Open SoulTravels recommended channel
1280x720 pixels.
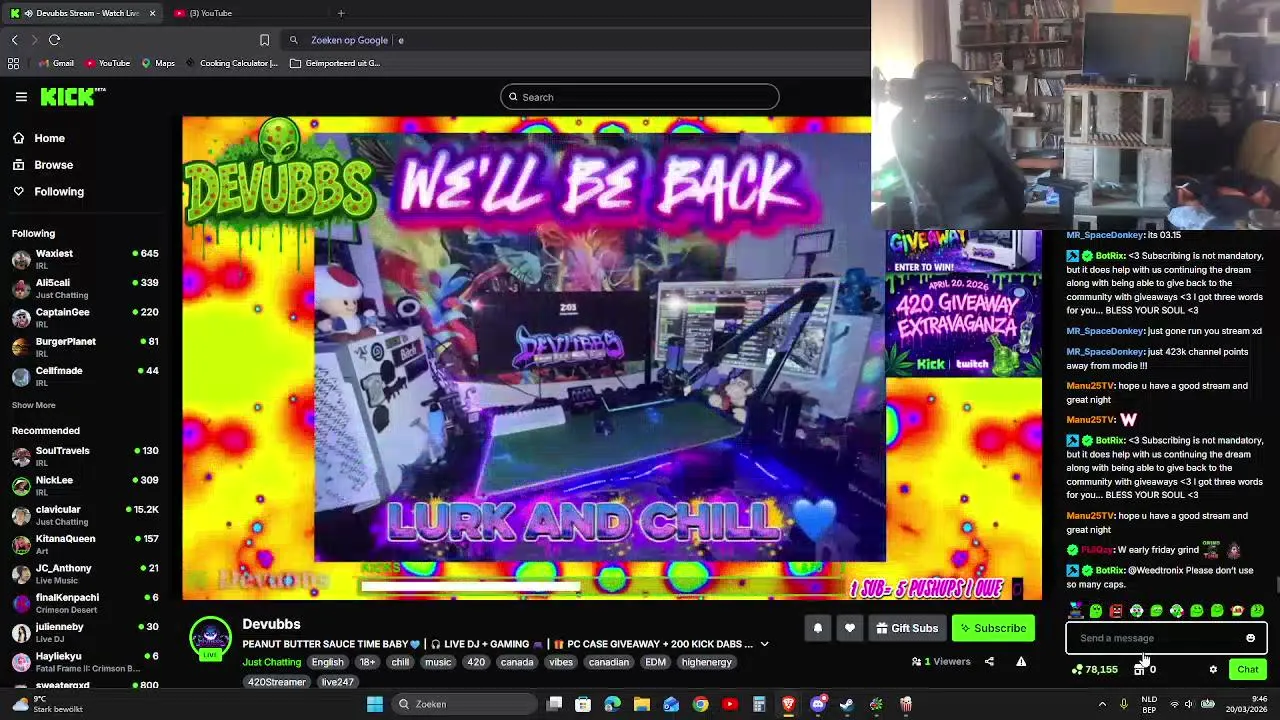pyautogui.click(x=85, y=456)
